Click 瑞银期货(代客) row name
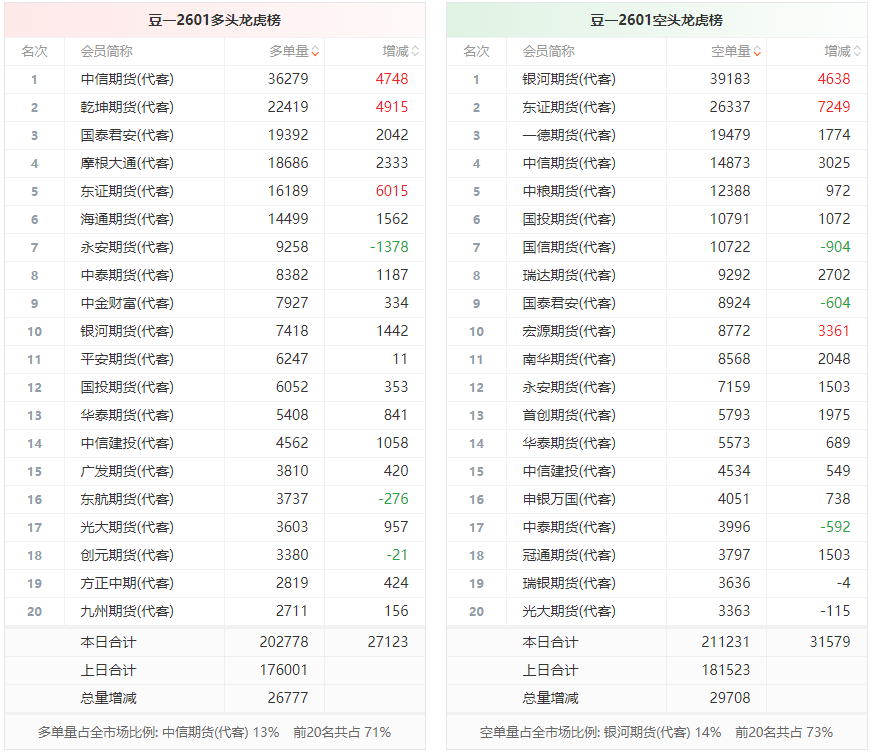Screen dimensions: 873x755 [x=569, y=584]
